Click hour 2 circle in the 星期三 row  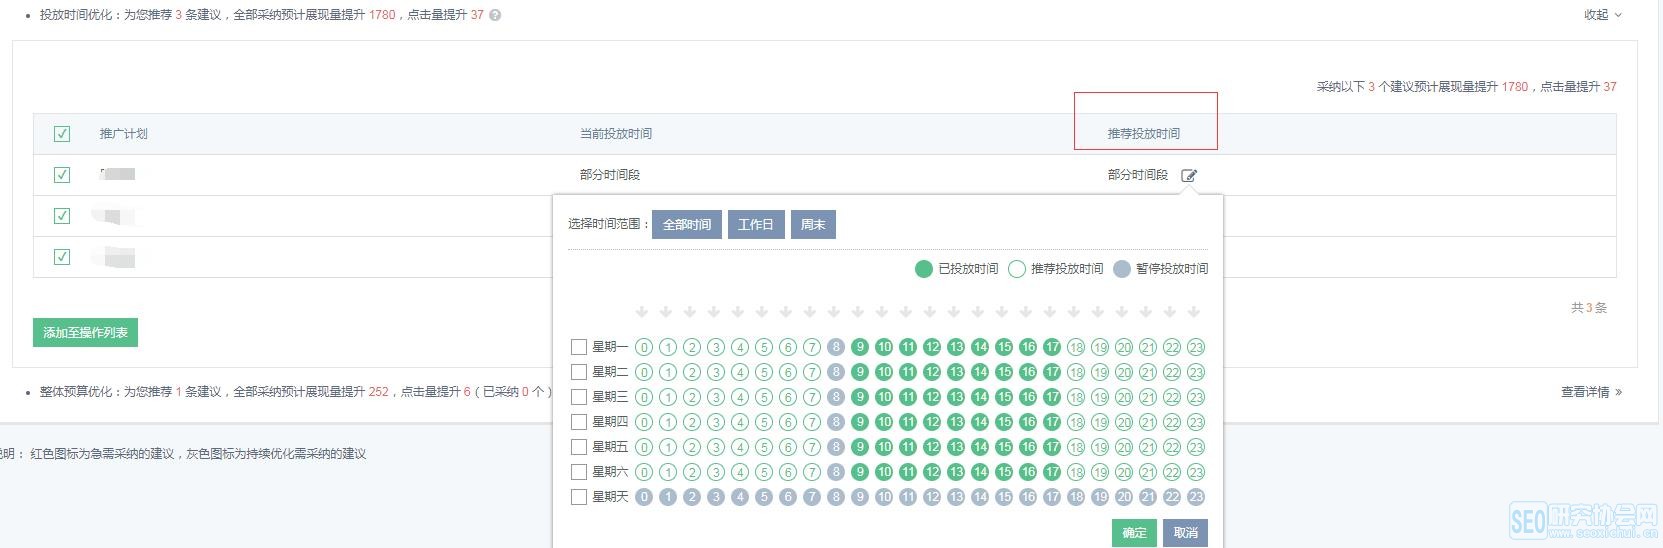tap(692, 397)
